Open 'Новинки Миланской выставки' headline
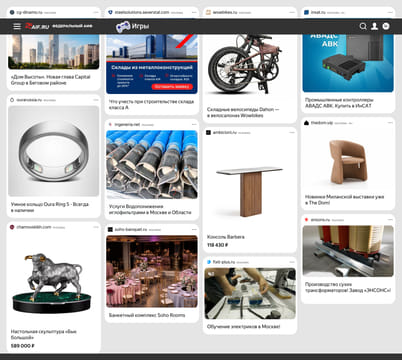The image size is (402, 360). click(344, 200)
